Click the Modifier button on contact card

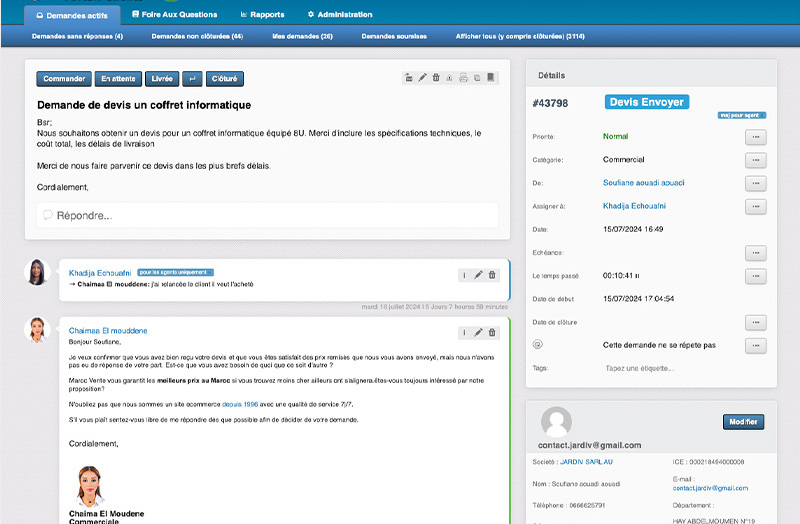coord(743,422)
